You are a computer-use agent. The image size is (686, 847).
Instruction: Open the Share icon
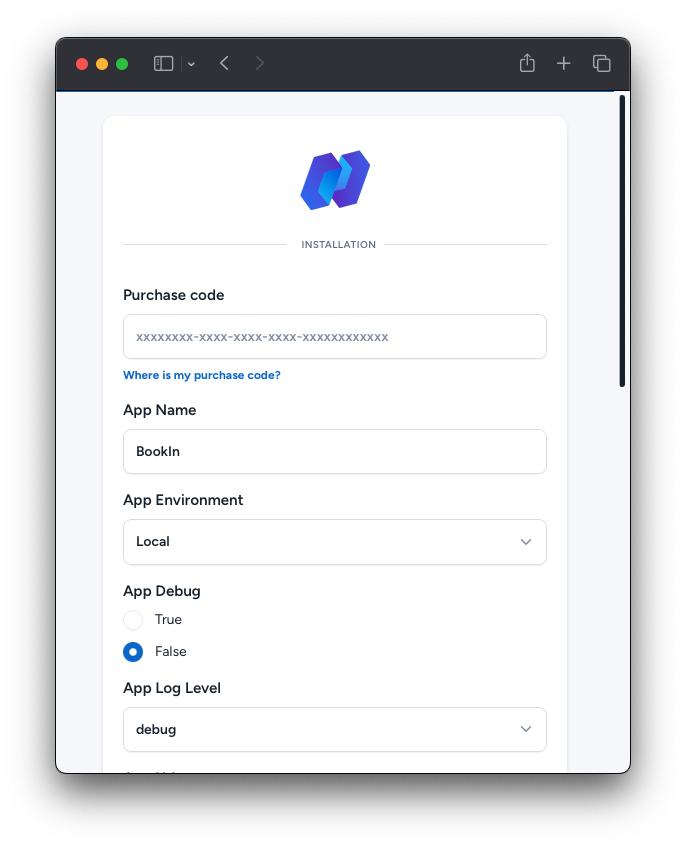coord(527,64)
